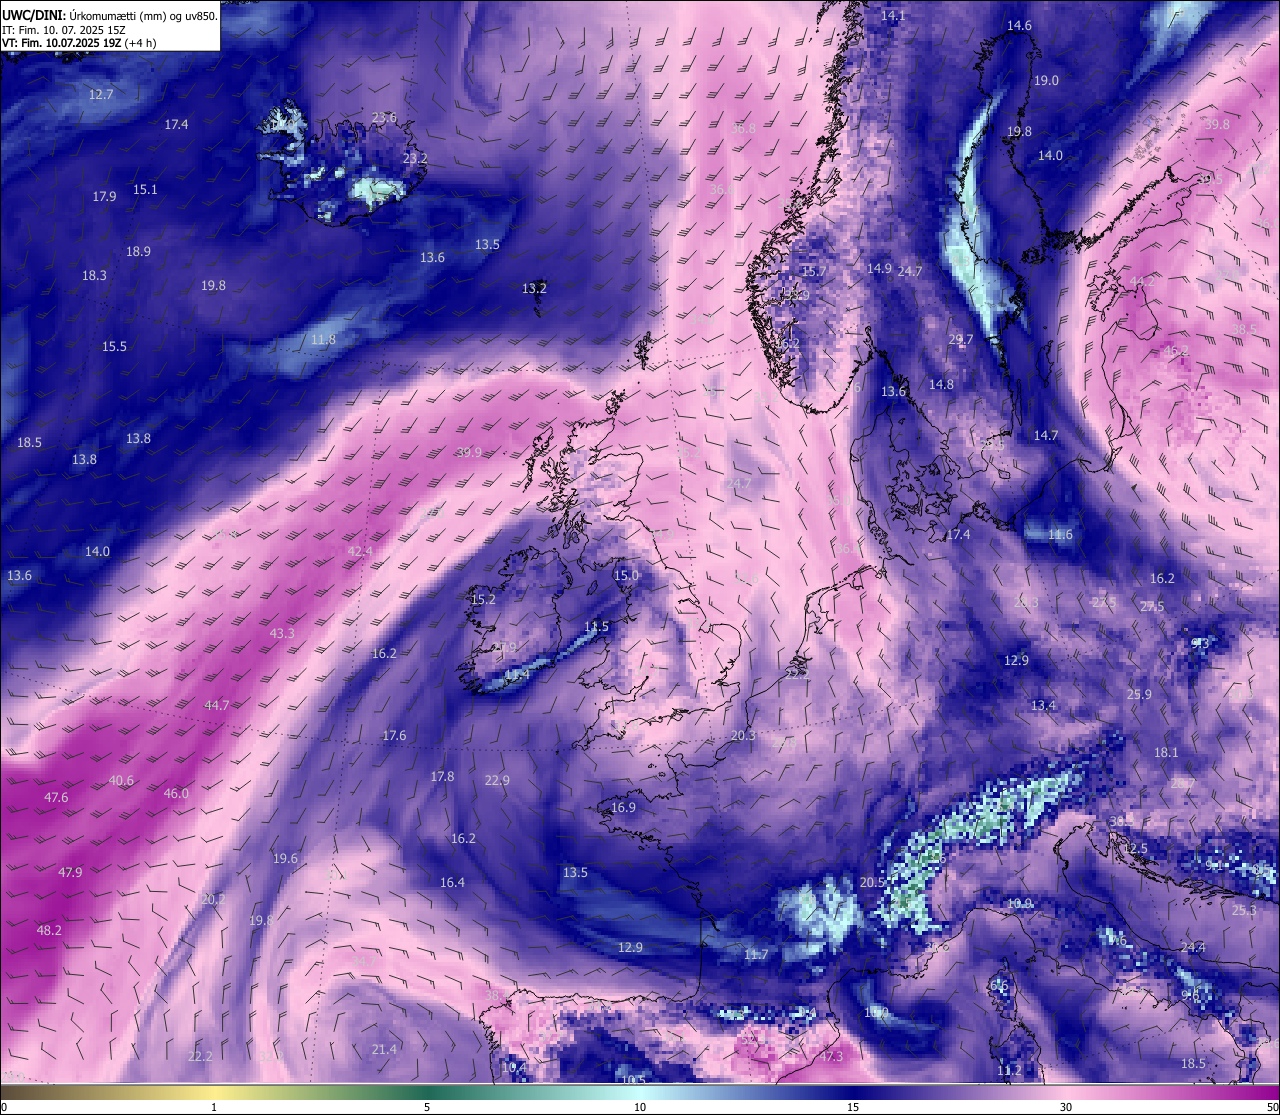Select the IT: Fim. 10. 07. 2025 15Z line

64,30
